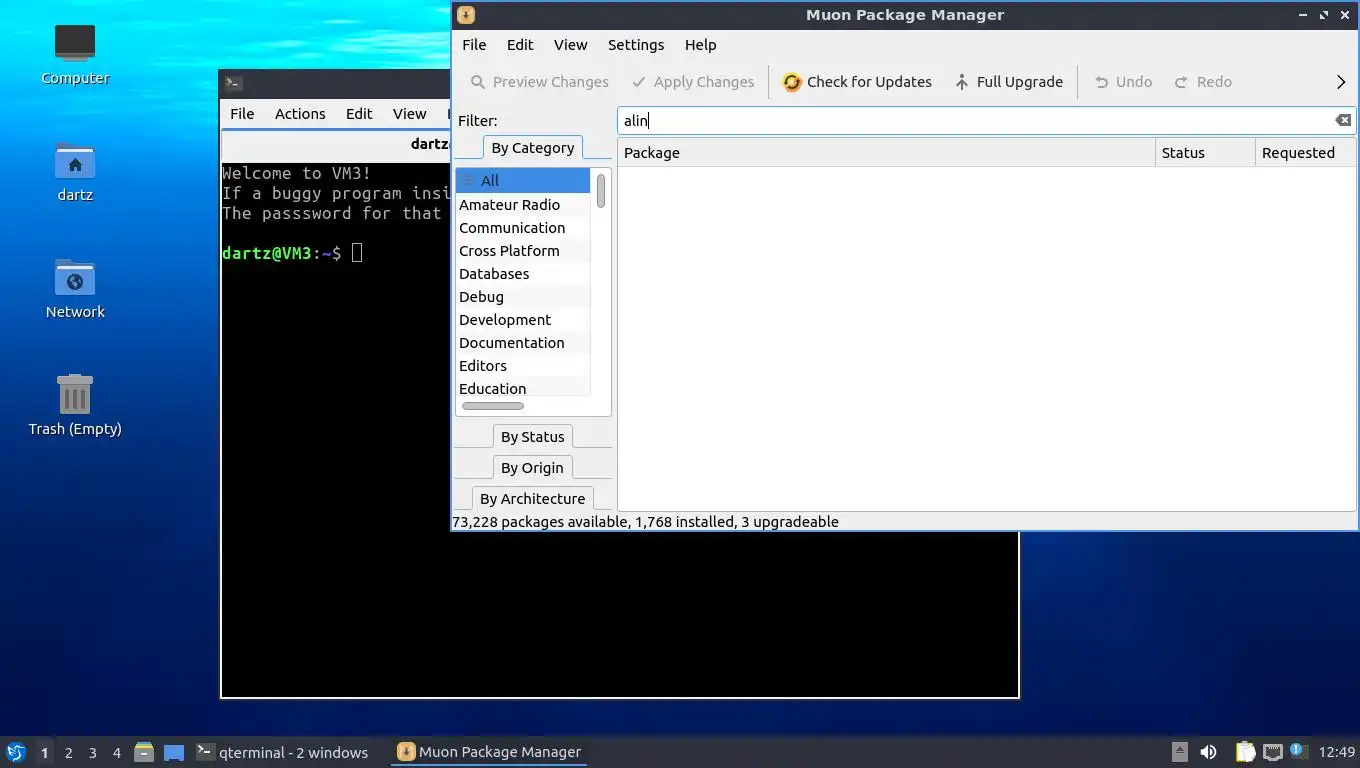Select the Development category

click(x=523, y=320)
